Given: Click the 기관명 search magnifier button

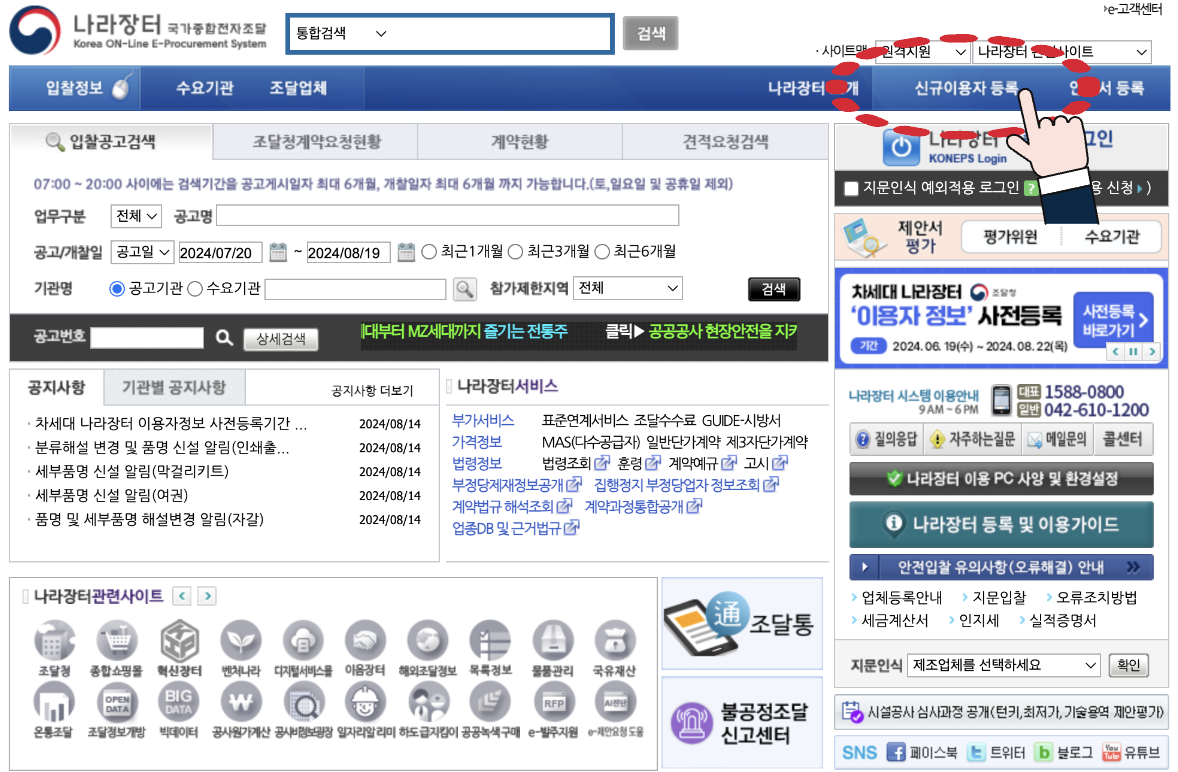Looking at the screenshot, I should (x=465, y=289).
